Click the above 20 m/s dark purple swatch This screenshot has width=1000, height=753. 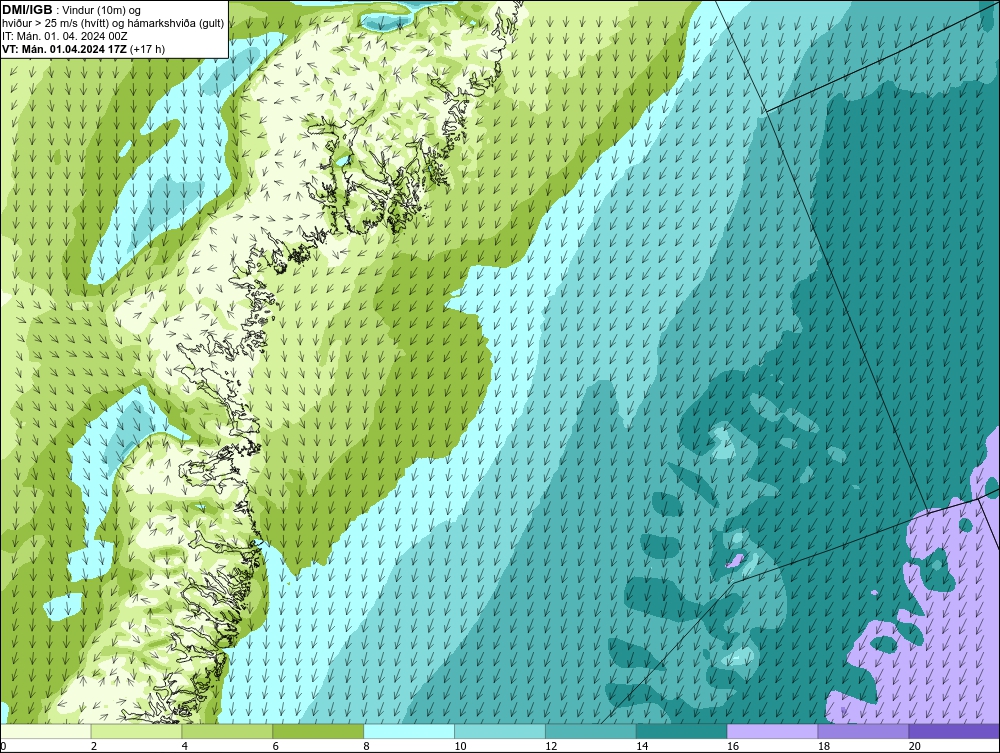coord(954,731)
